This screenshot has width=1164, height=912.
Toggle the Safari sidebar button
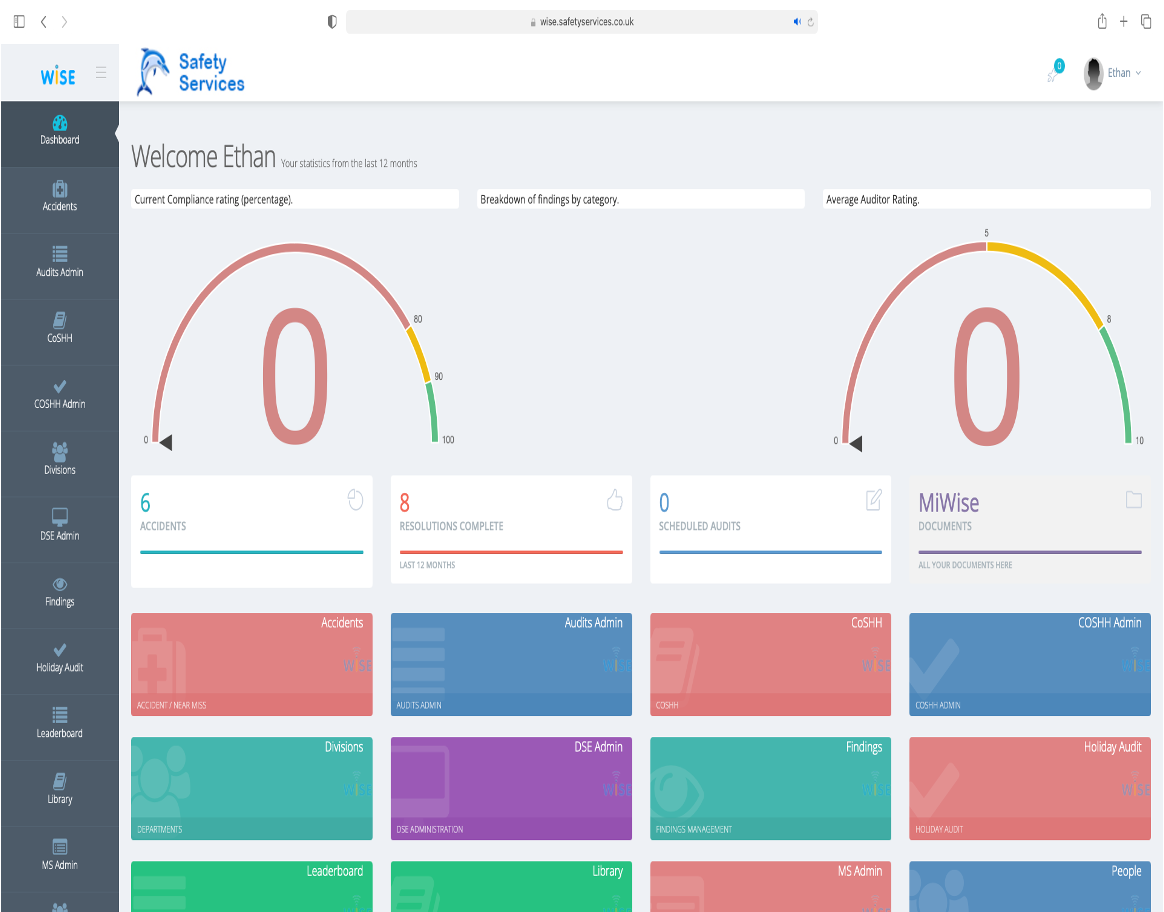19,22
